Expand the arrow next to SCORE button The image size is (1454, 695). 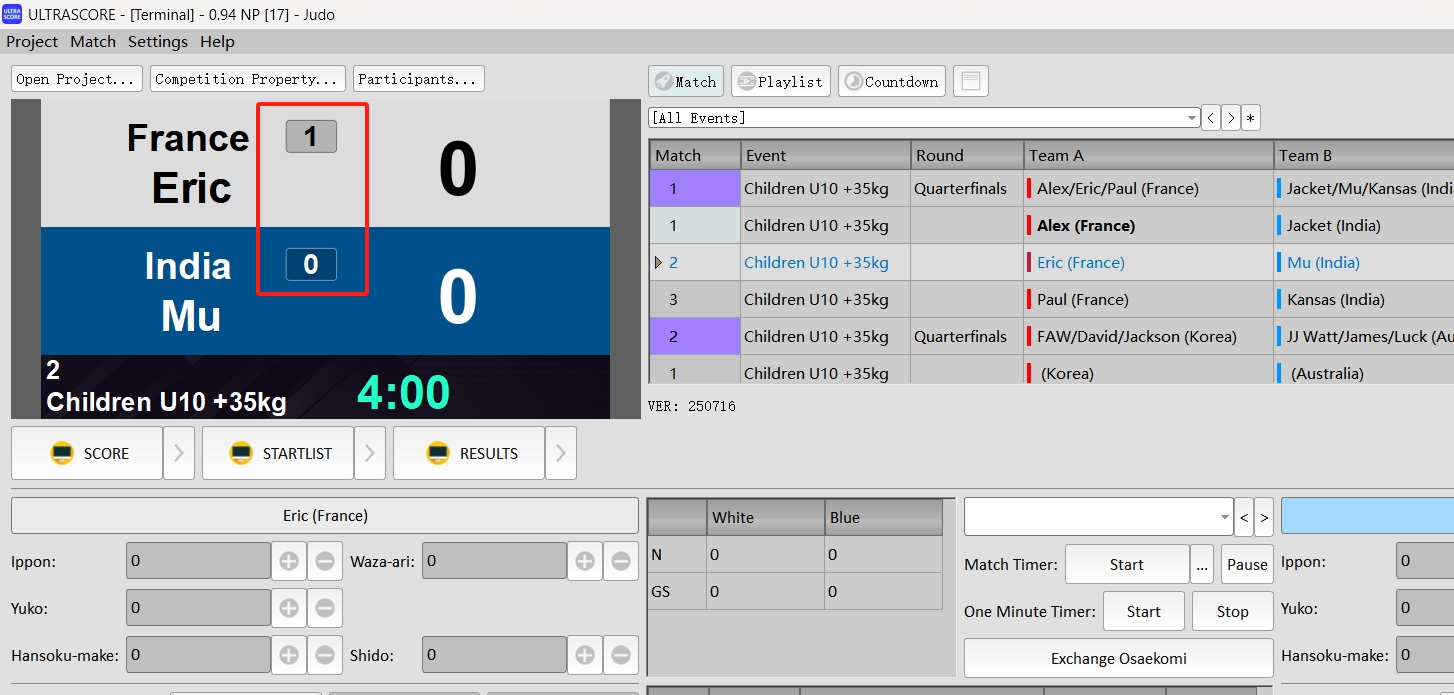pyautogui.click(x=178, y=453)
